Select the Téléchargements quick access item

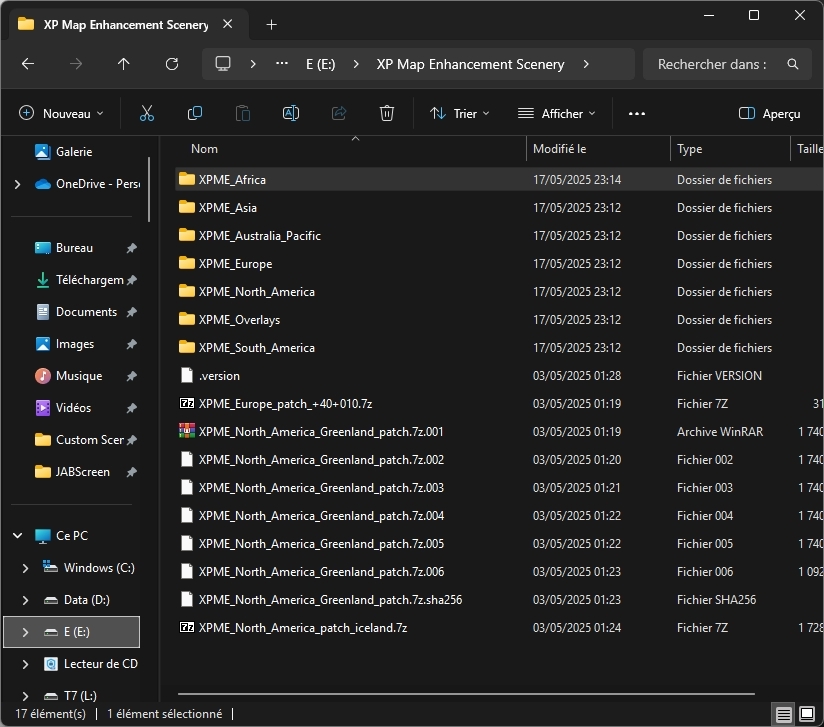[x=89, y=280]
